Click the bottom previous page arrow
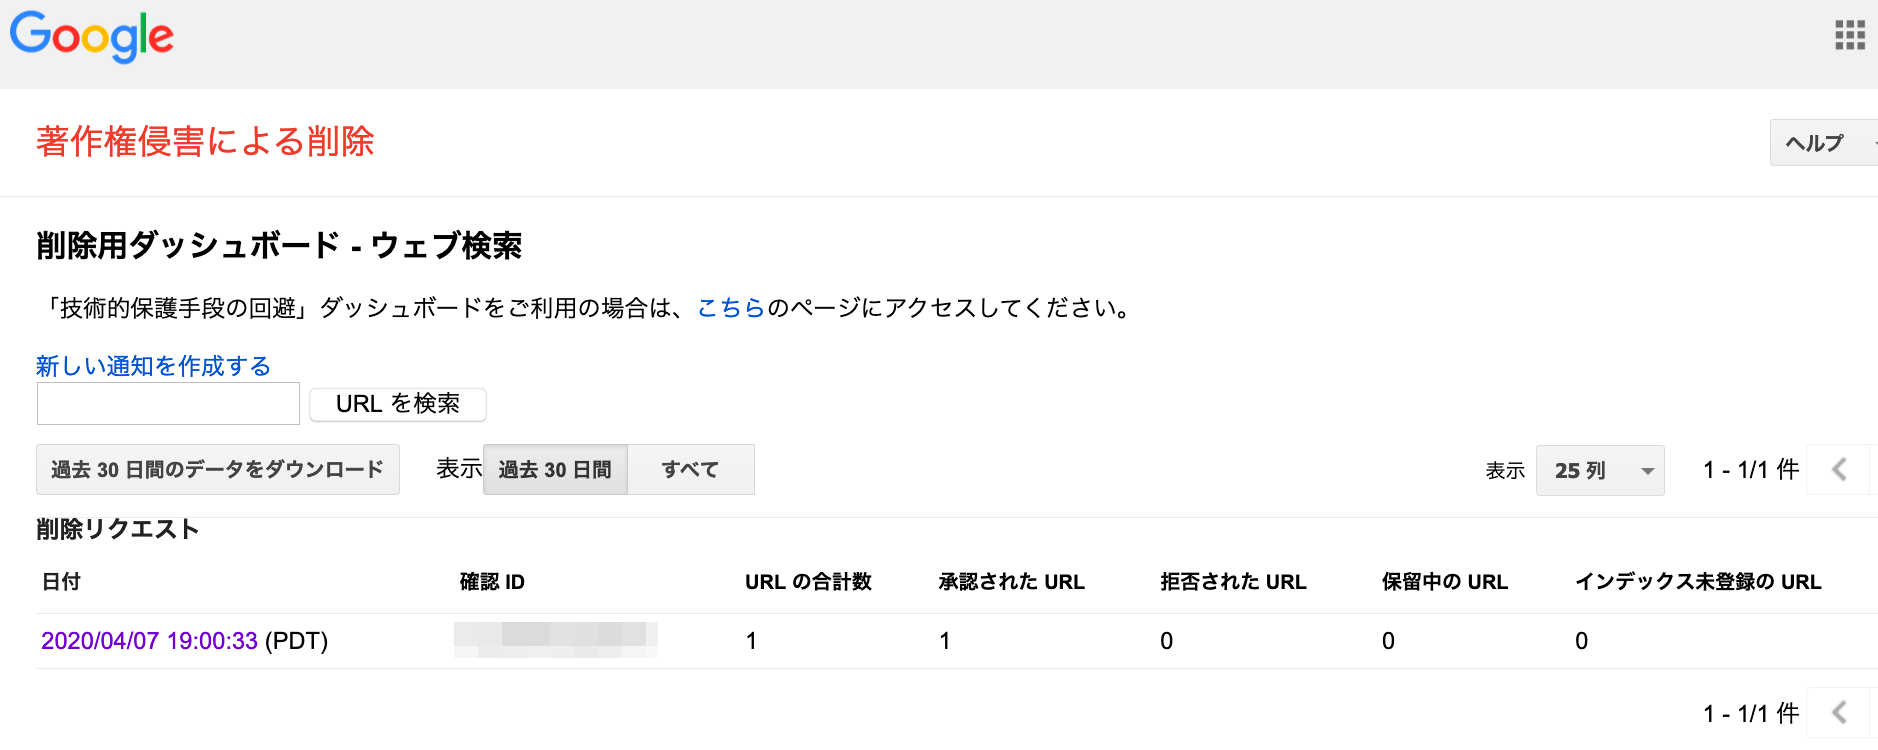This screenshot has height=750, width=1878. [1839, 713]
